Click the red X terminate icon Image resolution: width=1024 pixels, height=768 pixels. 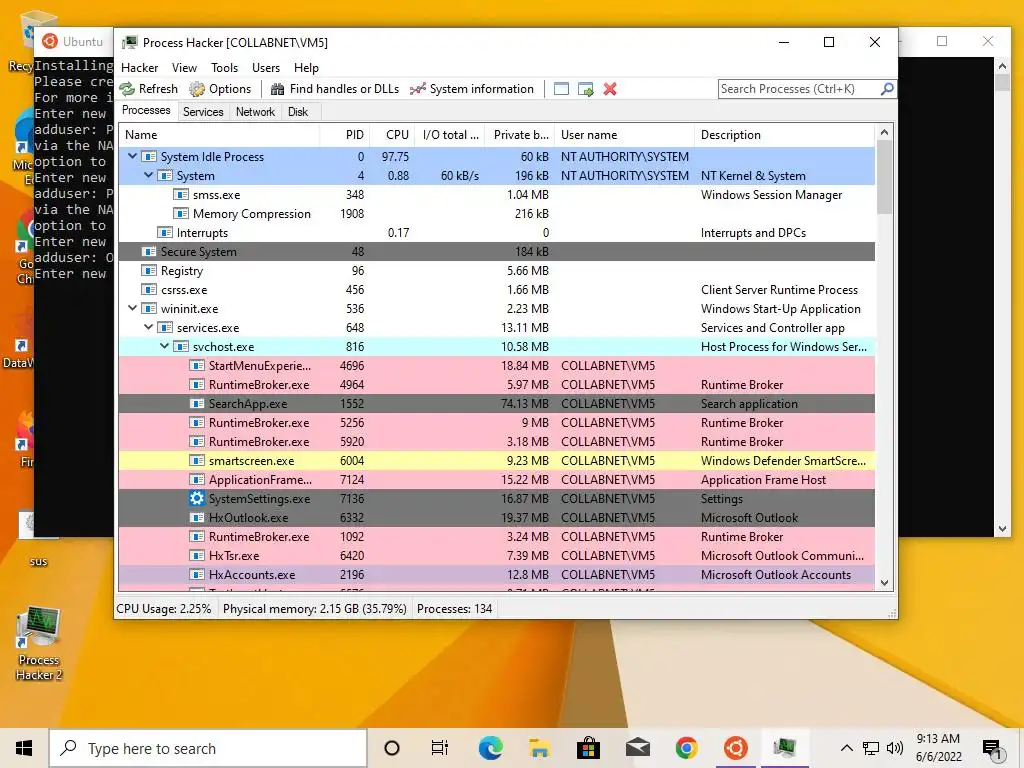tap(610, 89)
